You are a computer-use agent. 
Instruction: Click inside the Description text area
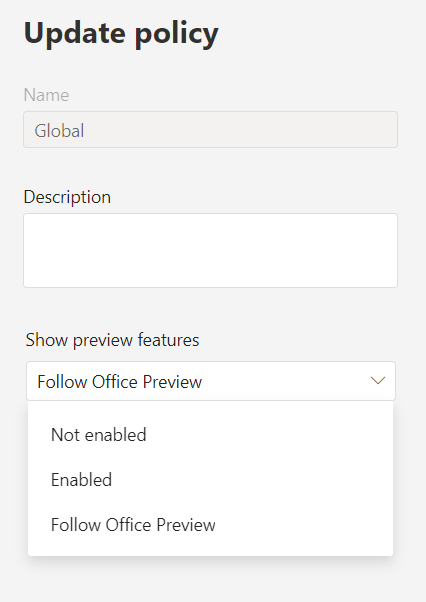(210, 250)
